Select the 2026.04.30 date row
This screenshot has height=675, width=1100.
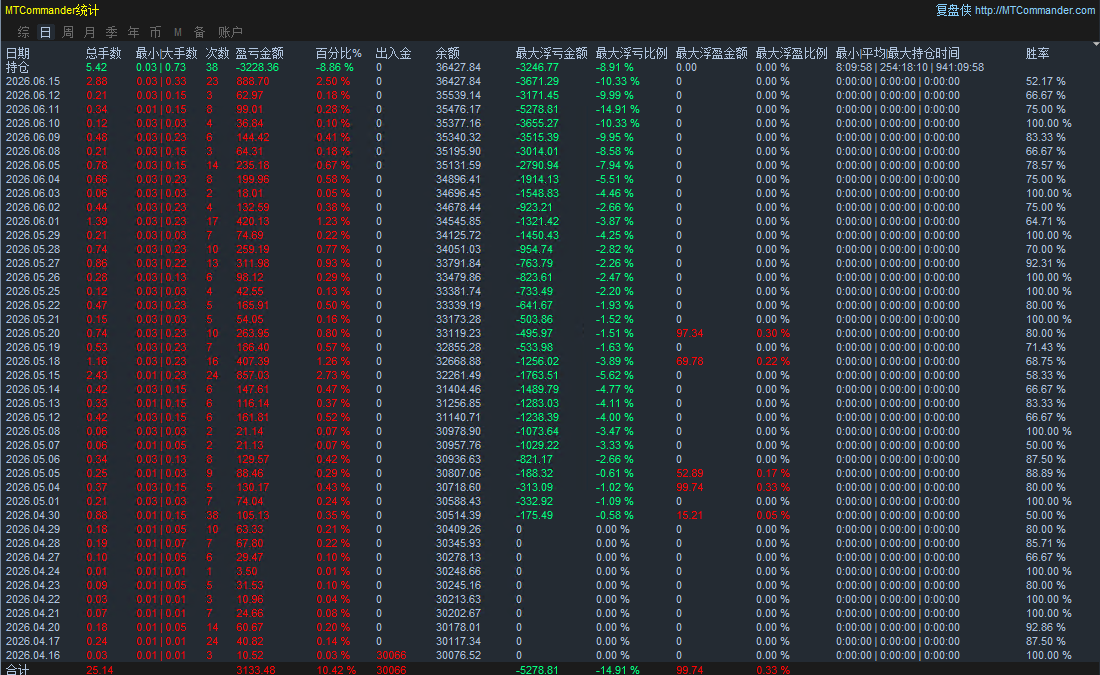pyautogui.click(x=33, y=515)
